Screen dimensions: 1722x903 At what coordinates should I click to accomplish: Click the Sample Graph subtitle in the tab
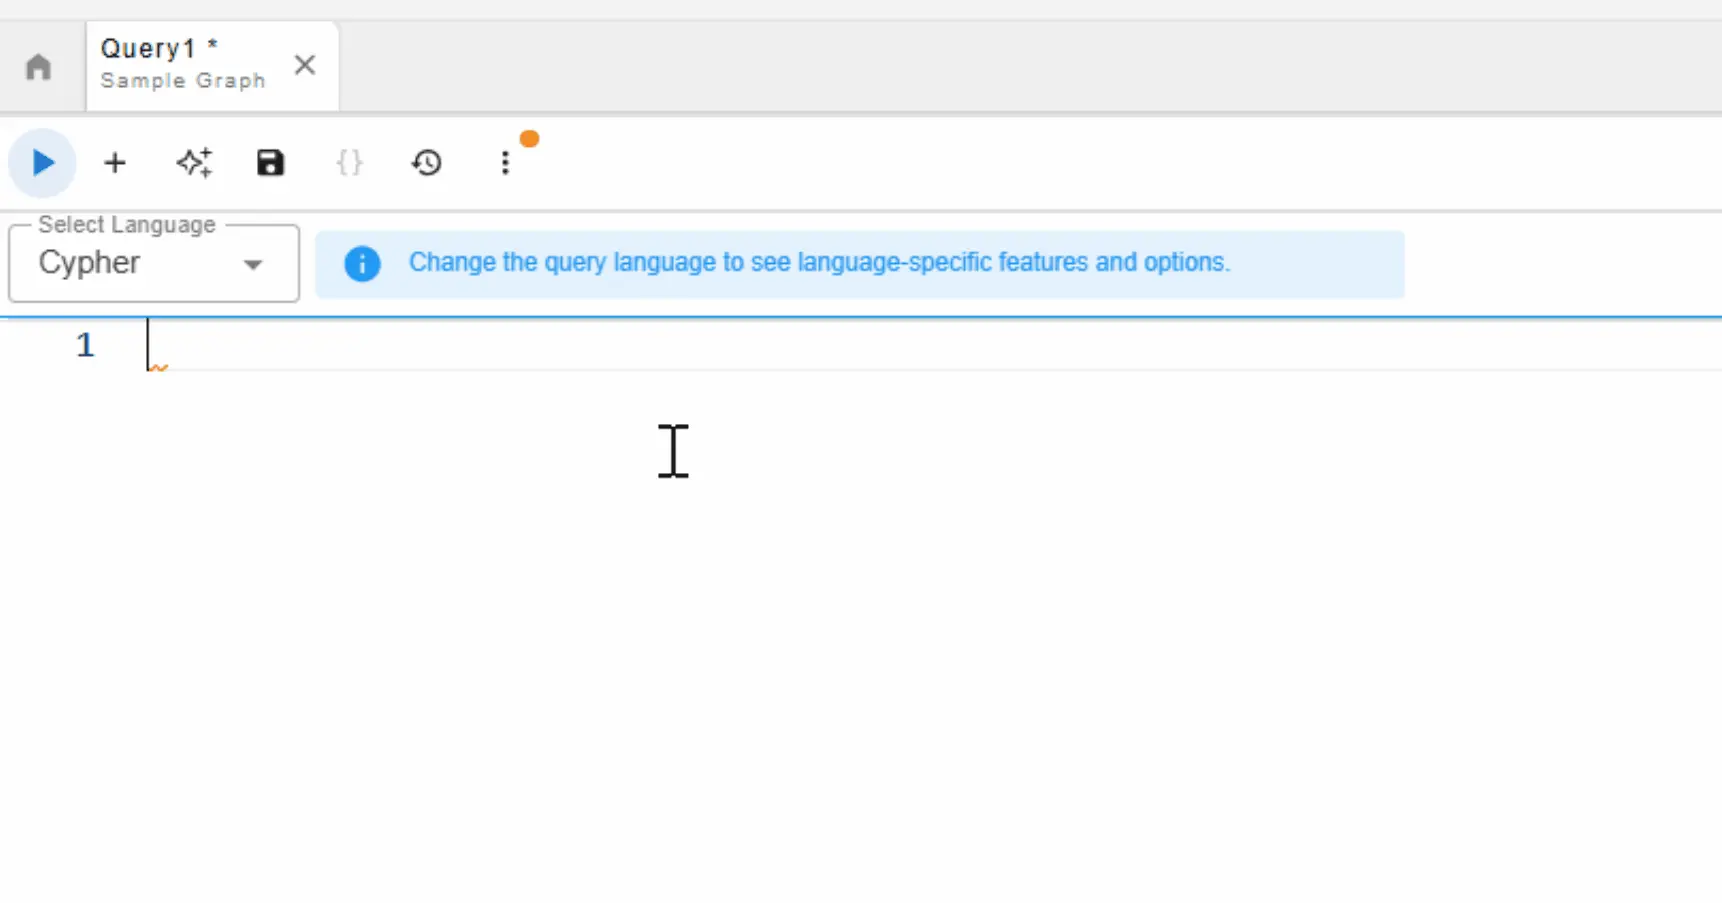click(183, 81)
